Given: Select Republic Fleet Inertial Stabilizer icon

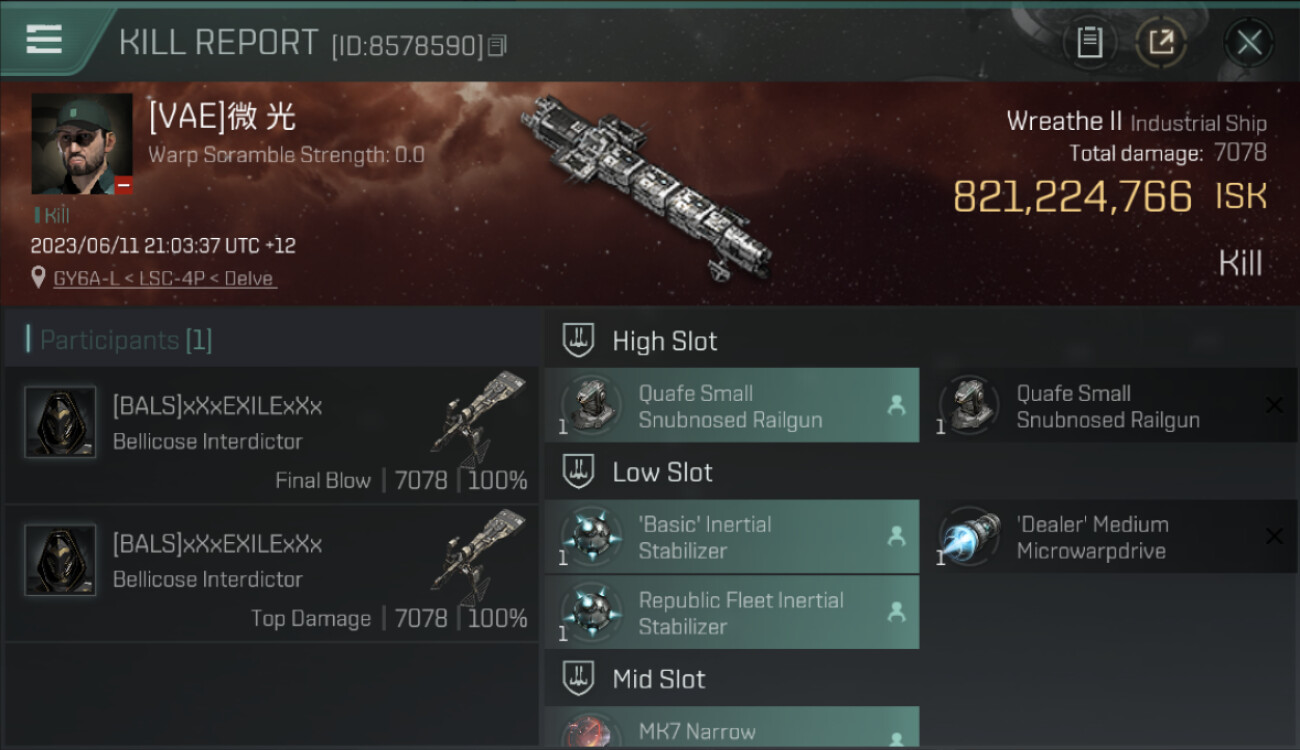Looking at the screenshot, I should 591,613.
